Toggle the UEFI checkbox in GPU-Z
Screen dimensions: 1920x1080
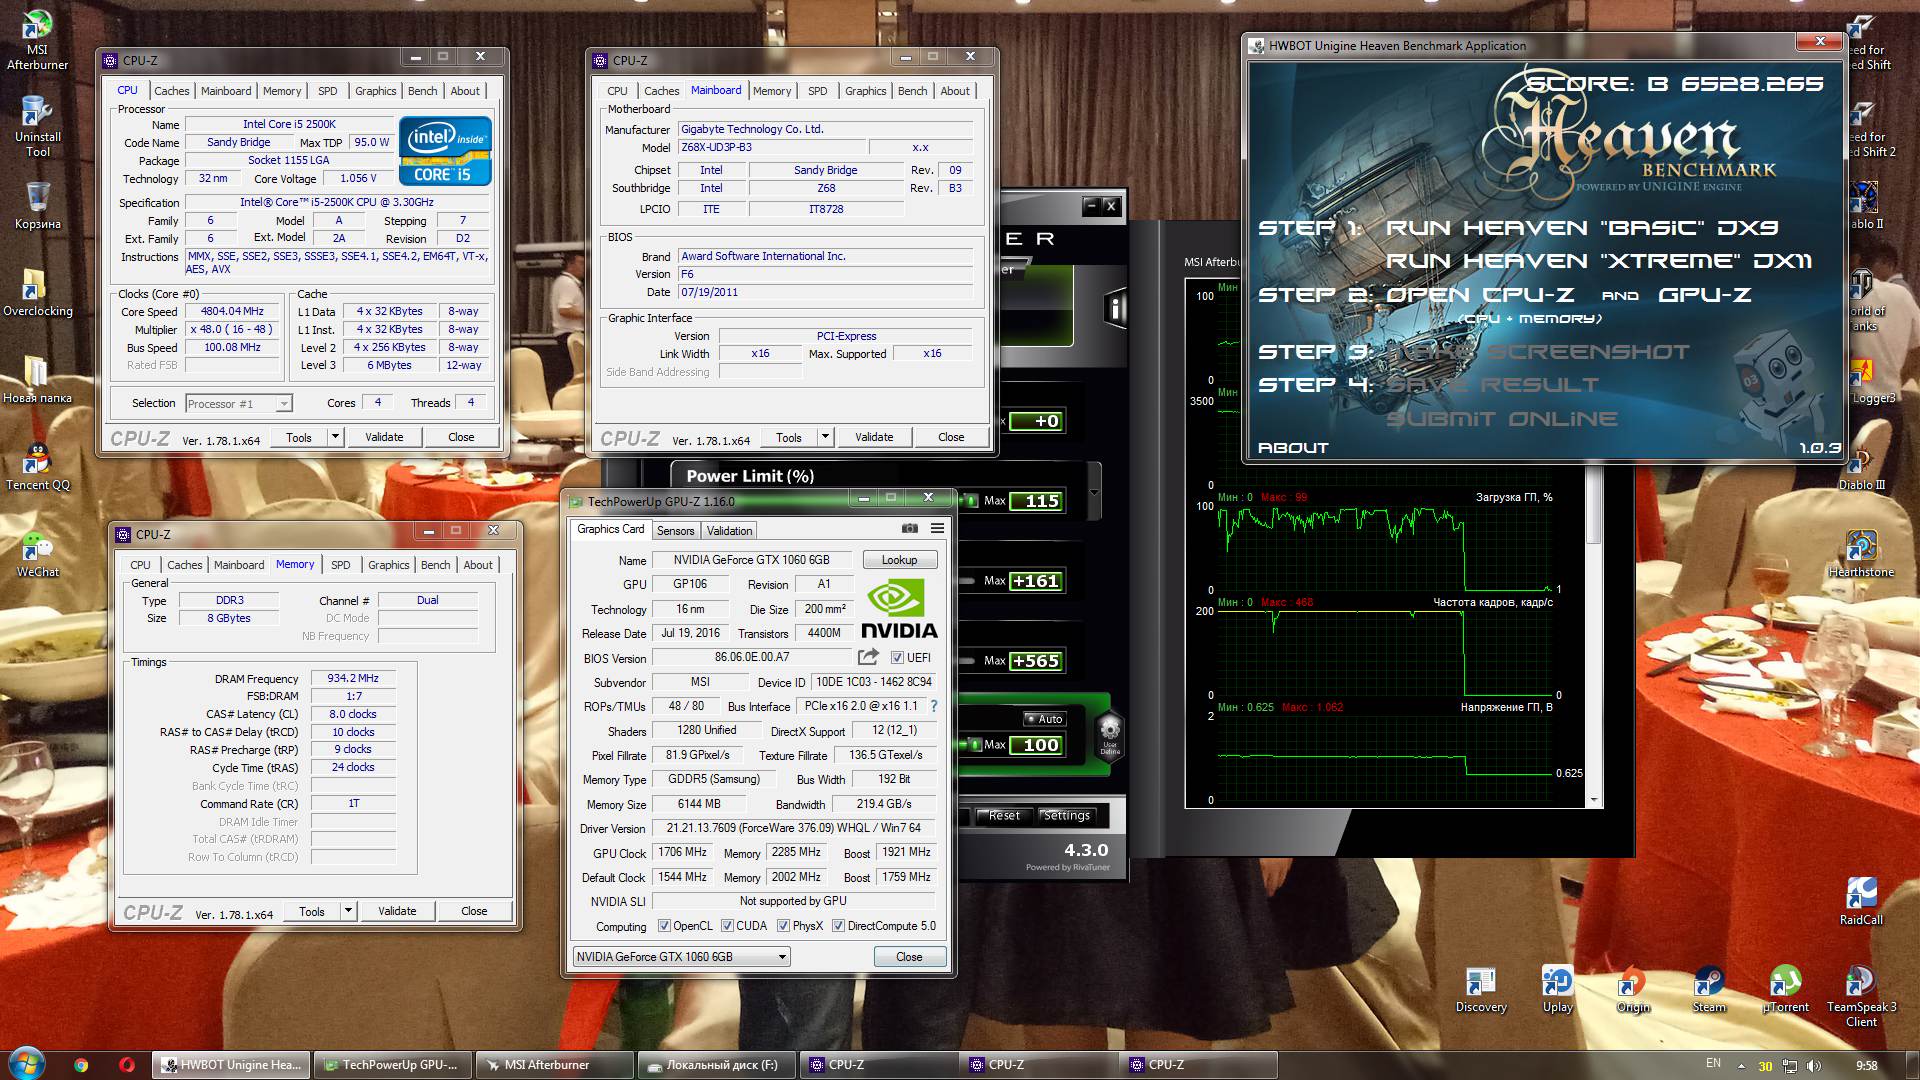[x=897, y=658]
